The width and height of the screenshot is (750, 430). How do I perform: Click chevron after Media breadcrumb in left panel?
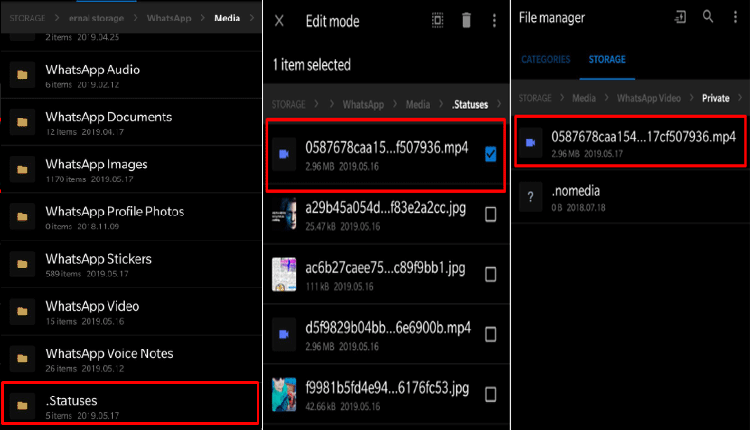[x=252, y=18]
